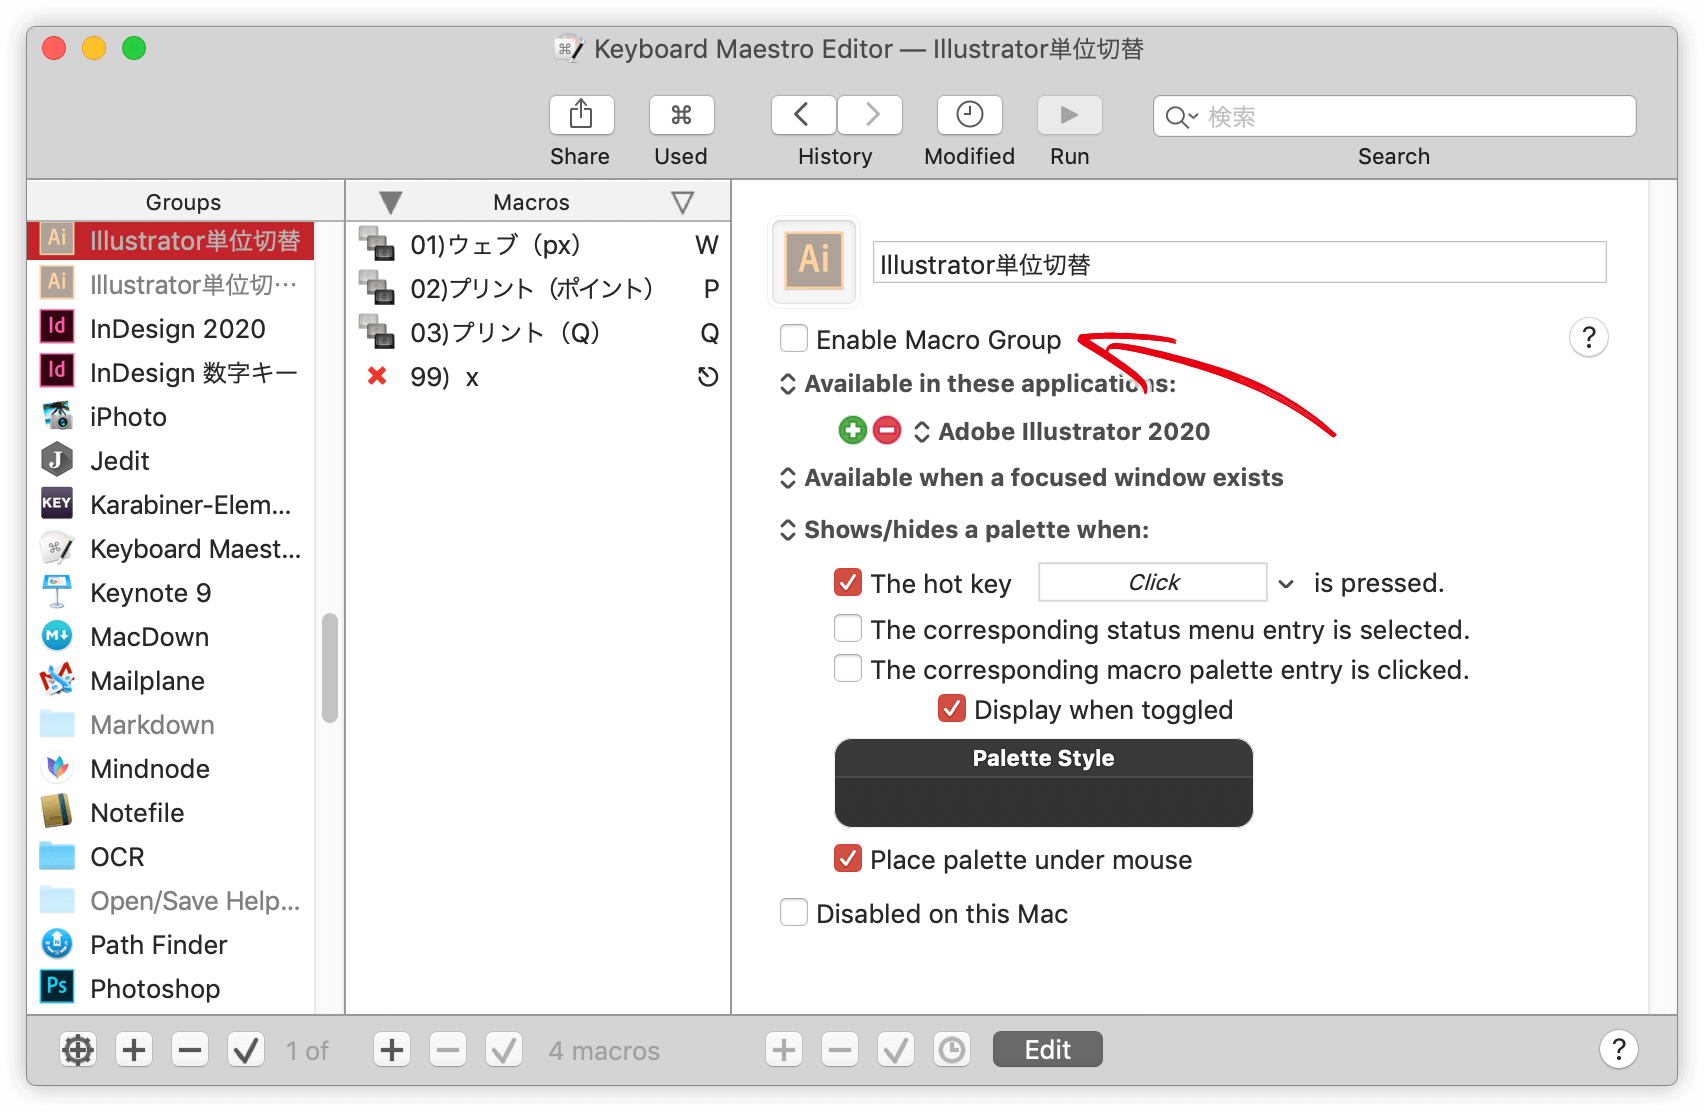Select the Notefile group icon
The height and width of the screenshot is (1113, 1705).
click(x=57, y=812)
